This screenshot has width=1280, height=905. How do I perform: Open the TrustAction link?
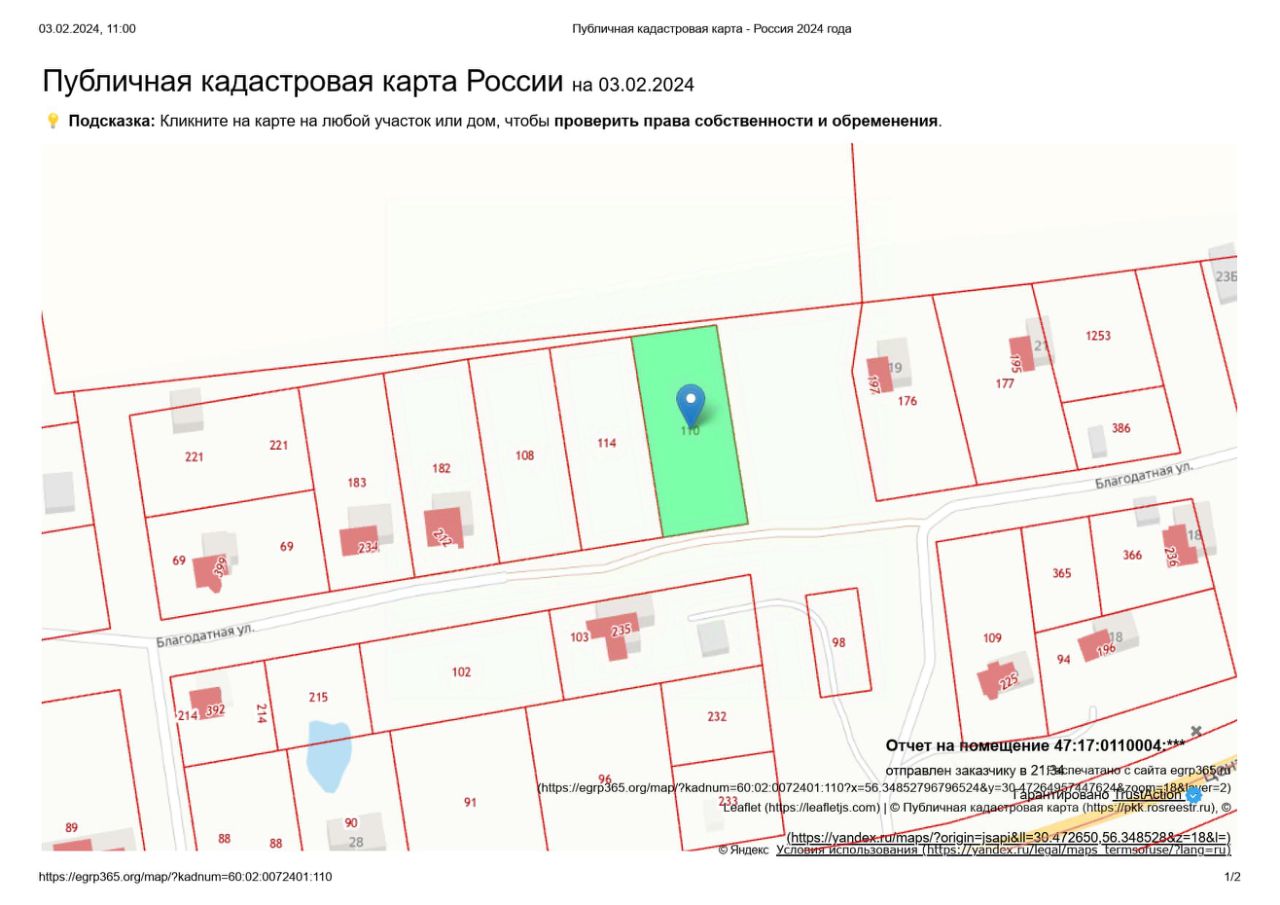pyautogui.click(x=1147, y=795)
